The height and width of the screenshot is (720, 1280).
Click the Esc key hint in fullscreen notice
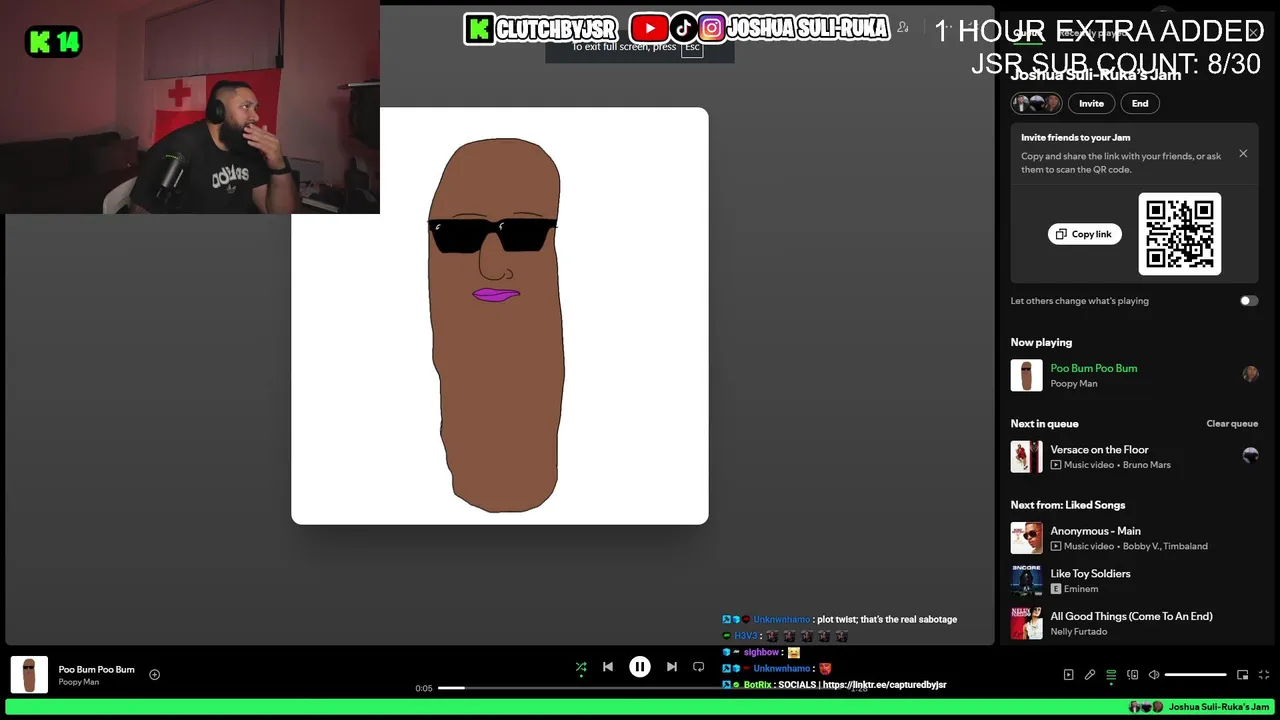[692, 47]
